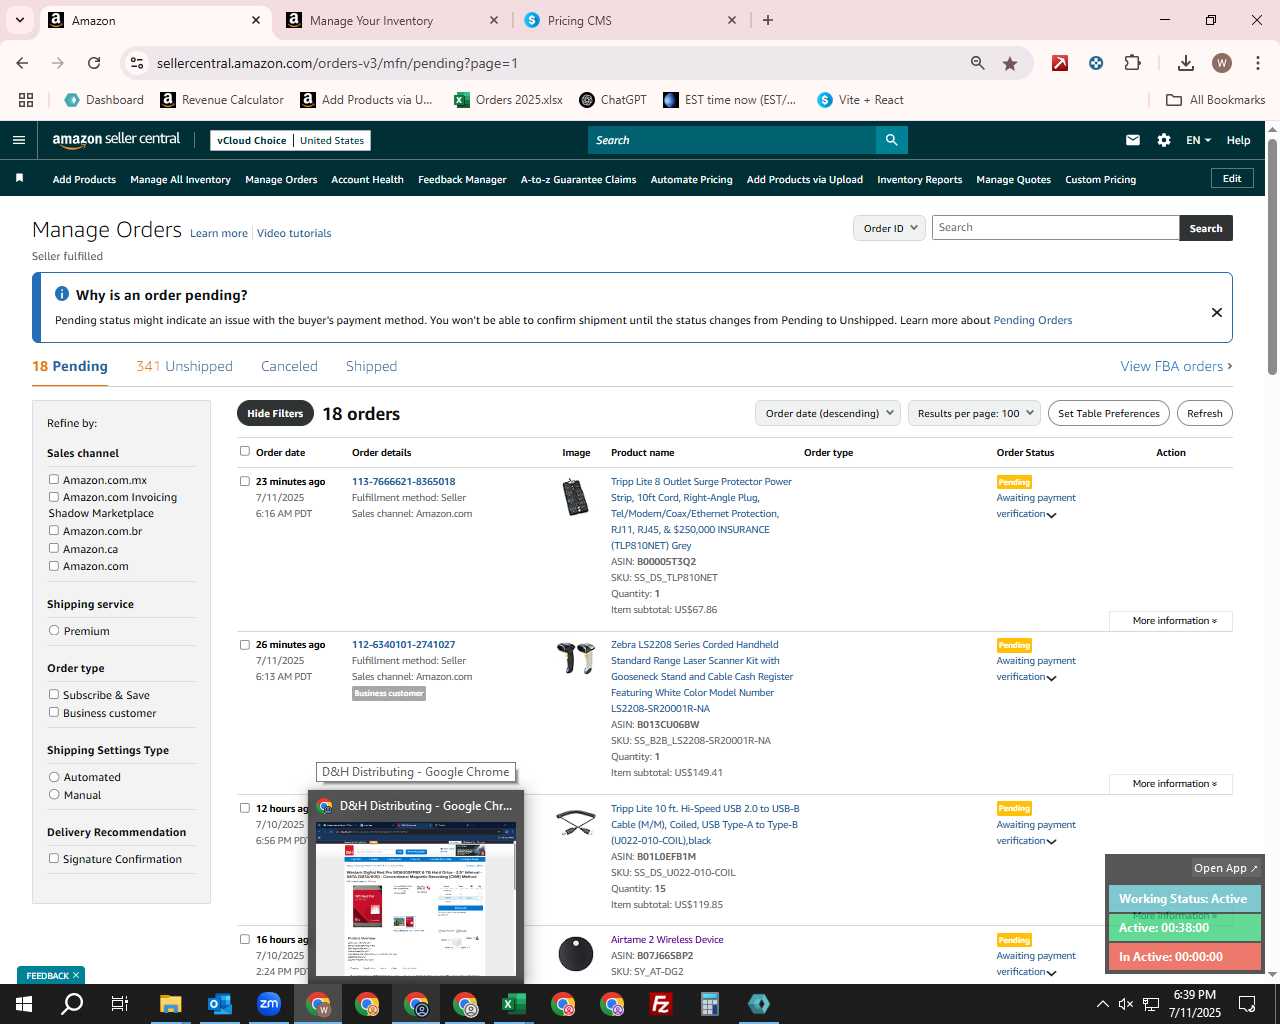The image size is (1280, 1024).
Task: Tick the select-all orders checkbox
Action: (245, 451)
